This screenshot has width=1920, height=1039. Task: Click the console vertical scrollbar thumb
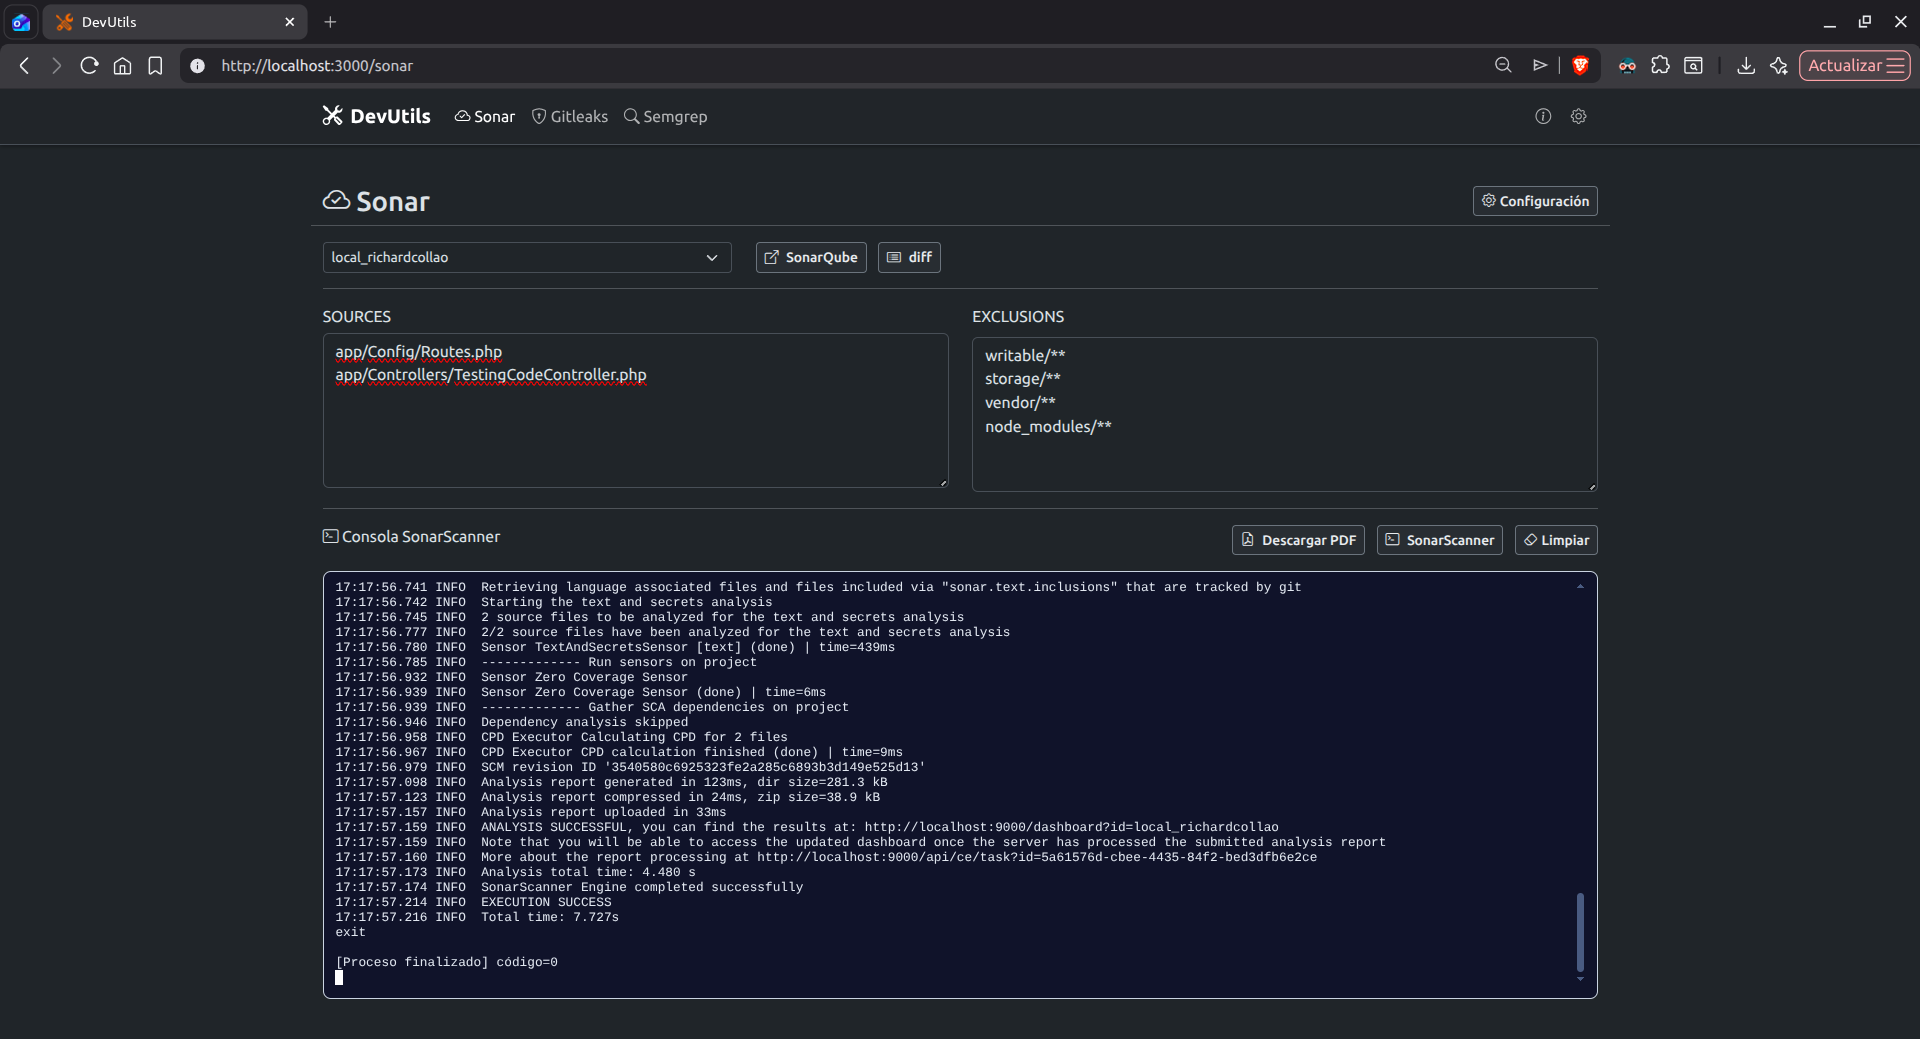pos(1580,932)
